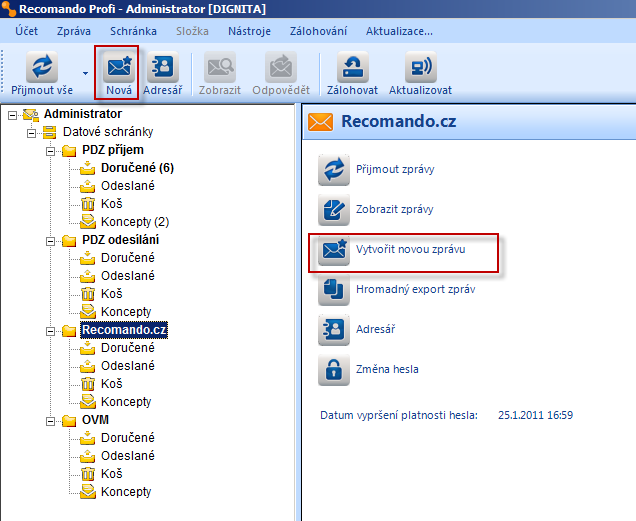Image resolution: width=636 pixels, height=521 pixels.
Task: Click the Adresář link in panel
Action: click(376, 329)
